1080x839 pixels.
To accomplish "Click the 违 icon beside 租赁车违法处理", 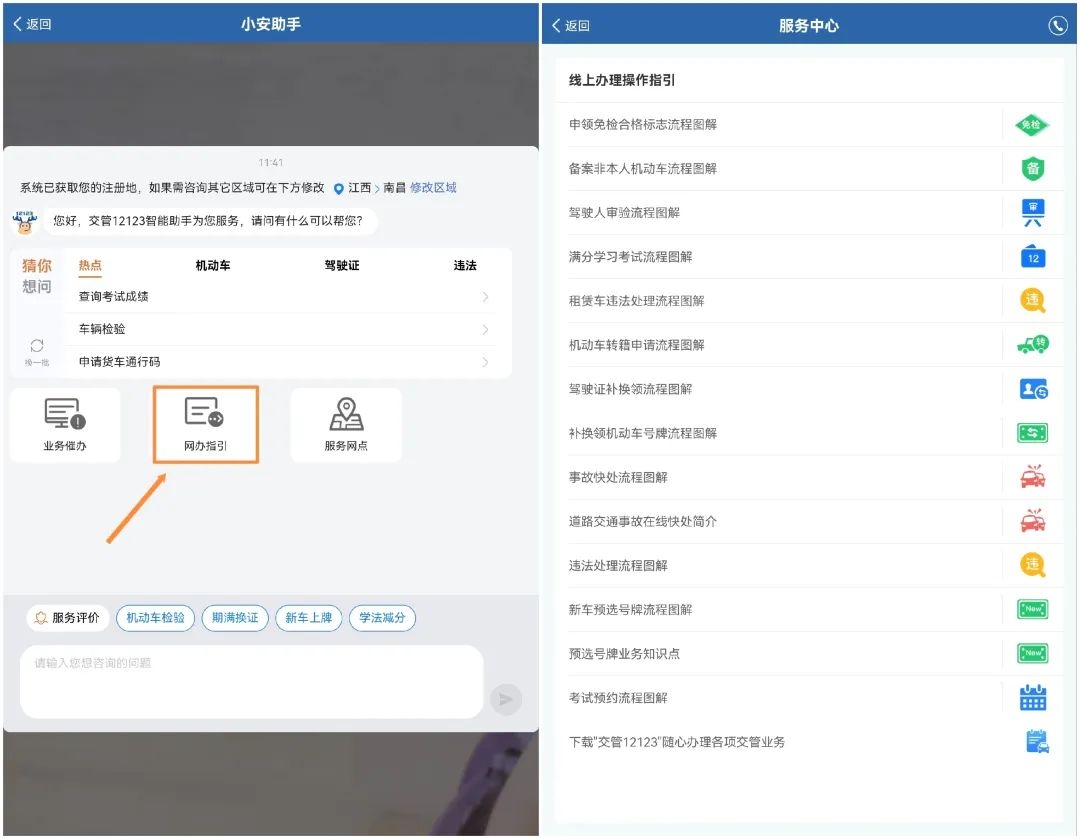I will click(x=1032, y=301).
